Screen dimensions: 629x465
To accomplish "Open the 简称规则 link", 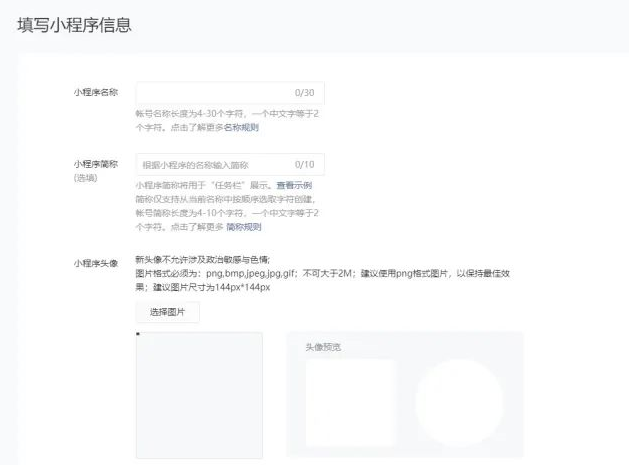I will pyautogui.click(x=244, y=227).
